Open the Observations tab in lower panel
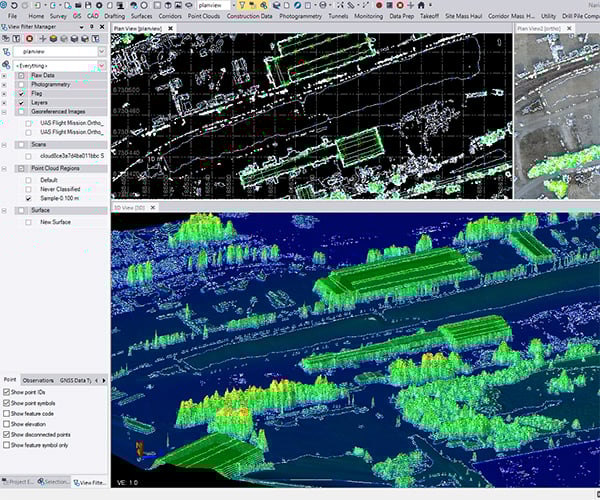The image size is (600, 500). 38,380
